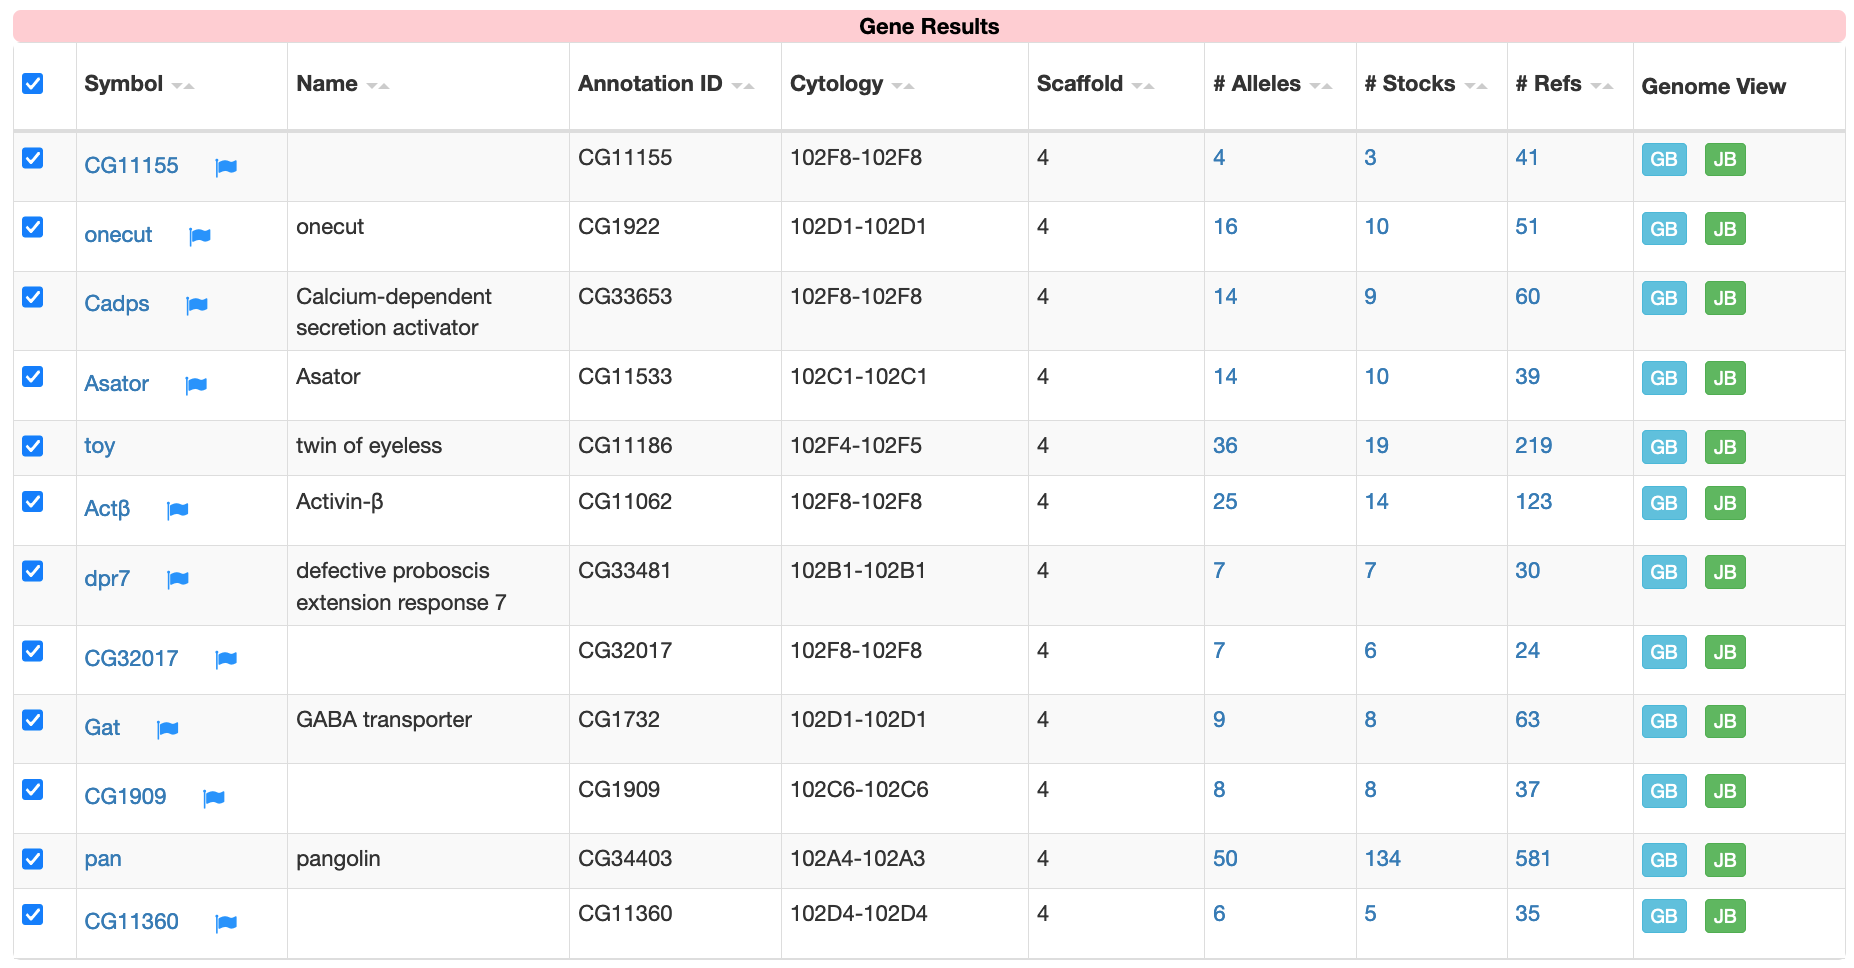Open the CG11155 gene symbol link

click(x=131, y=166)
